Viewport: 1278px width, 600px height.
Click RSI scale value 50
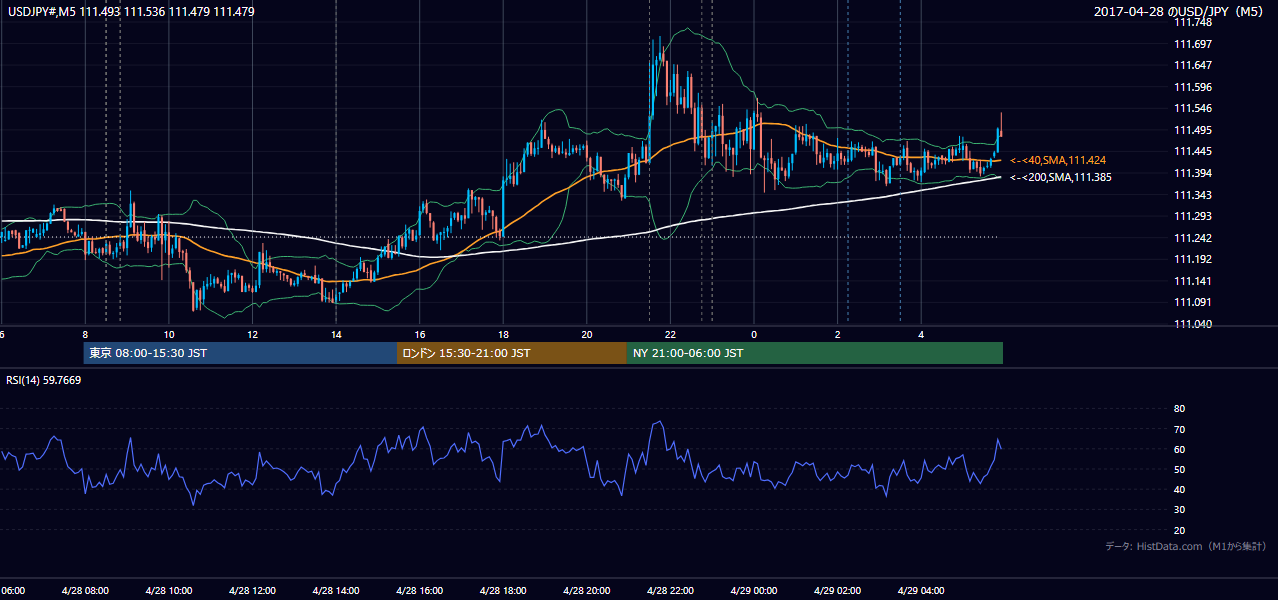[x=1180, y=469]
